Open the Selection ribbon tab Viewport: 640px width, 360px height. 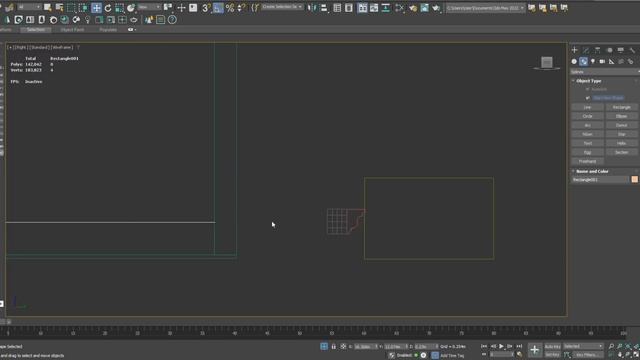(x=36, y=30)
